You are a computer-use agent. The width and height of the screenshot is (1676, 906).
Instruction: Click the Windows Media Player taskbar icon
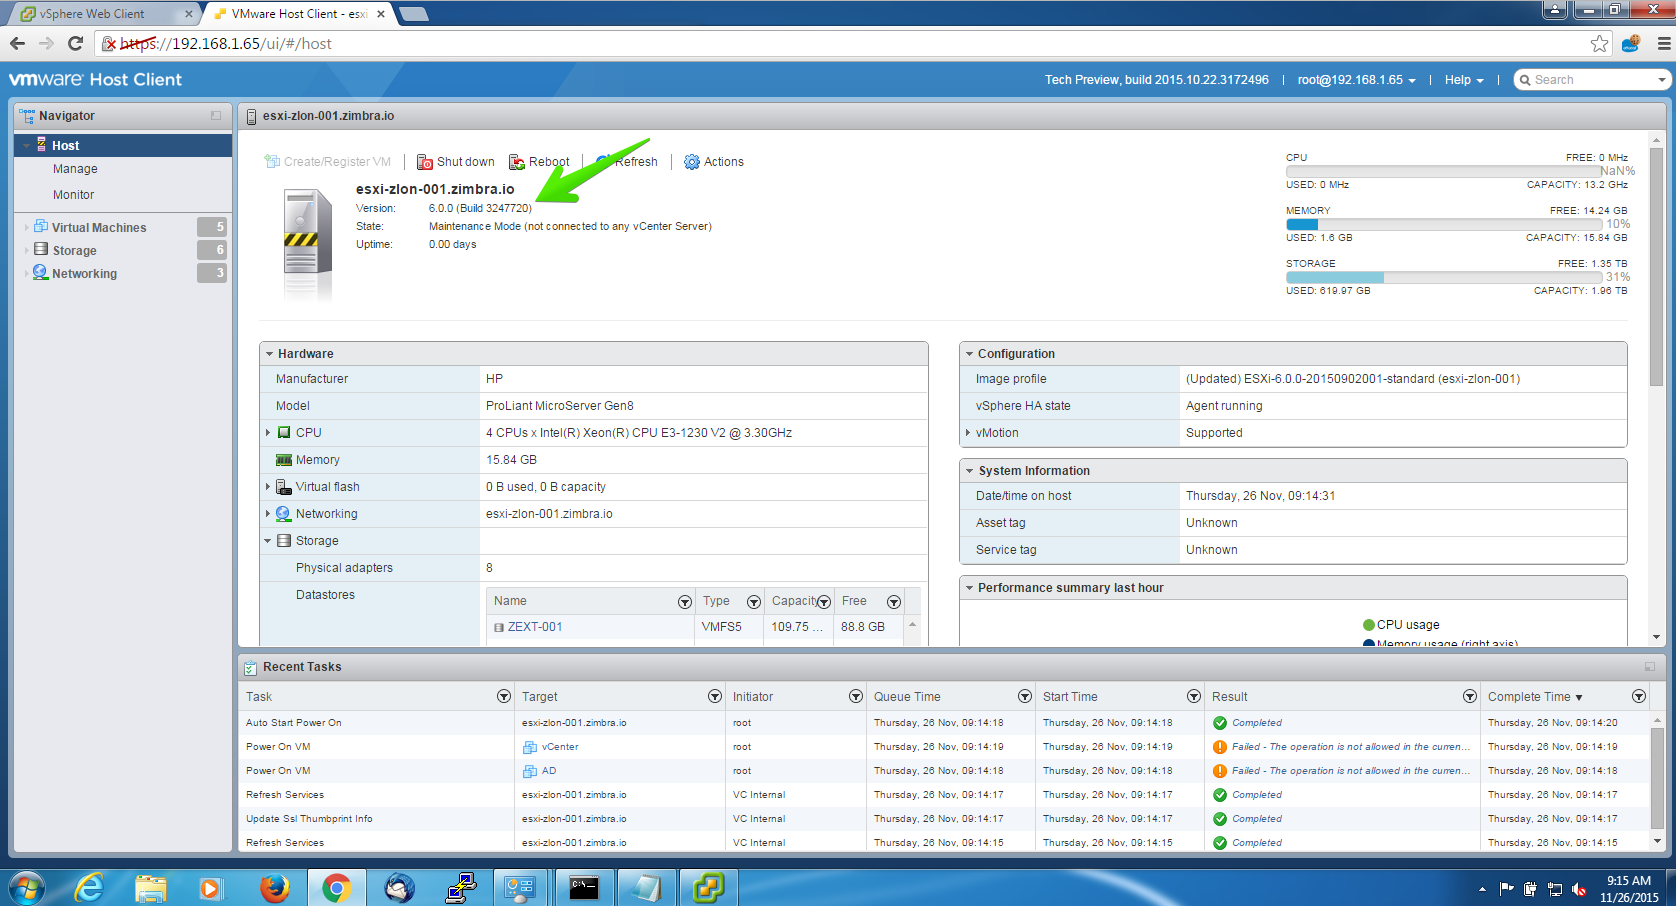pyautogui.click(x=210, y=888)
